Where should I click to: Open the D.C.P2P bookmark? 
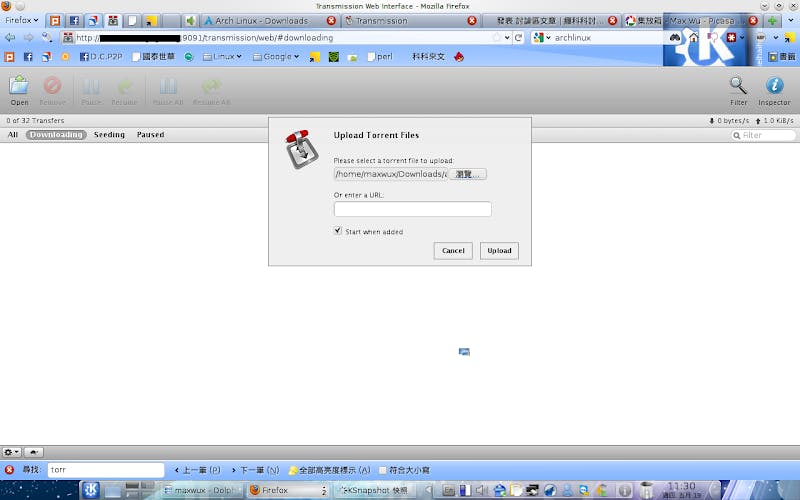coord(101,57)
